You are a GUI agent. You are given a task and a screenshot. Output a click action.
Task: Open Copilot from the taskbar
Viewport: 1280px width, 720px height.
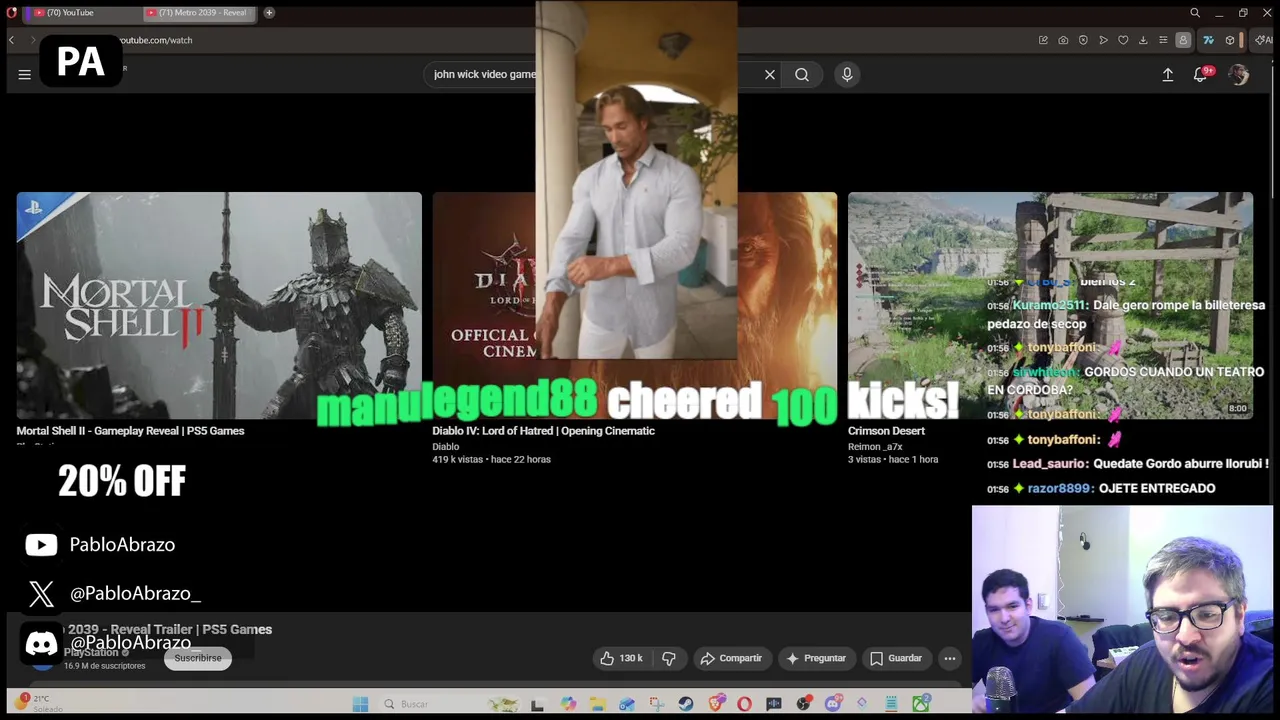[x=568, y=704]
